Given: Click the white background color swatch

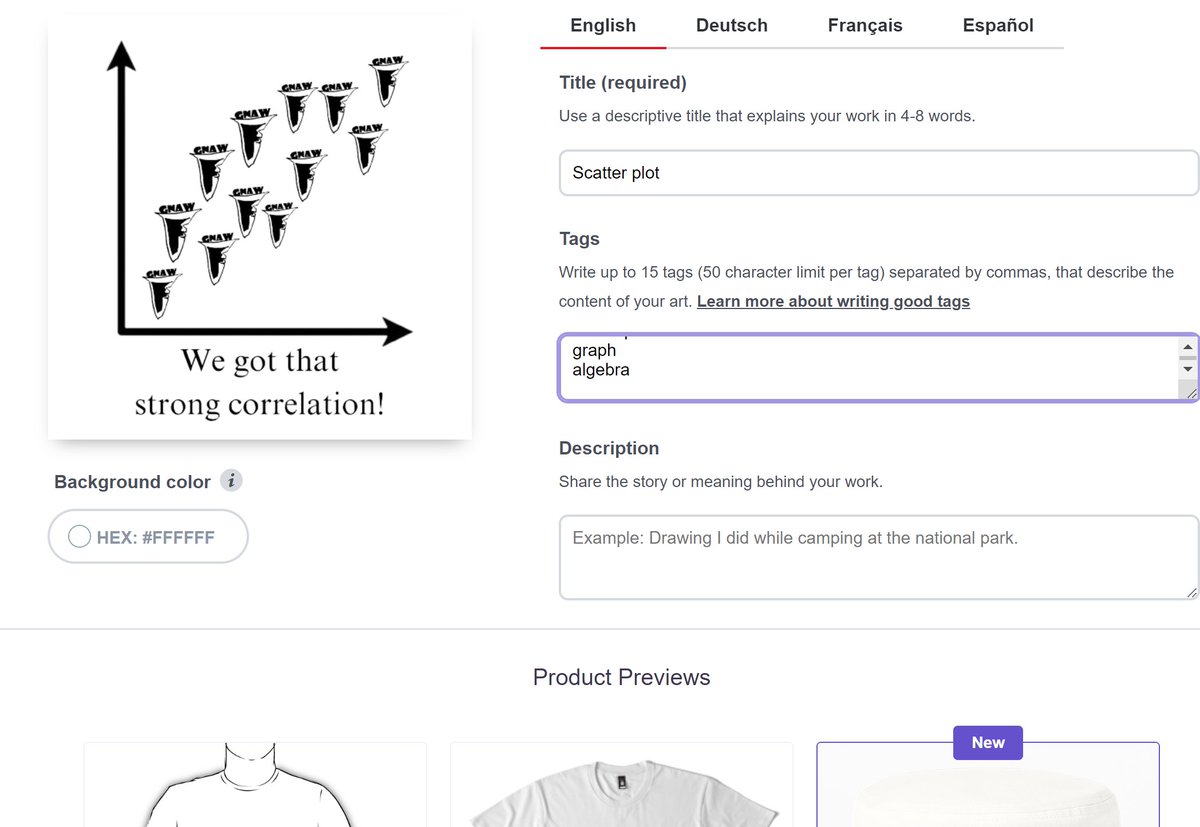Looking at the screenshot, I should (80, 537).
